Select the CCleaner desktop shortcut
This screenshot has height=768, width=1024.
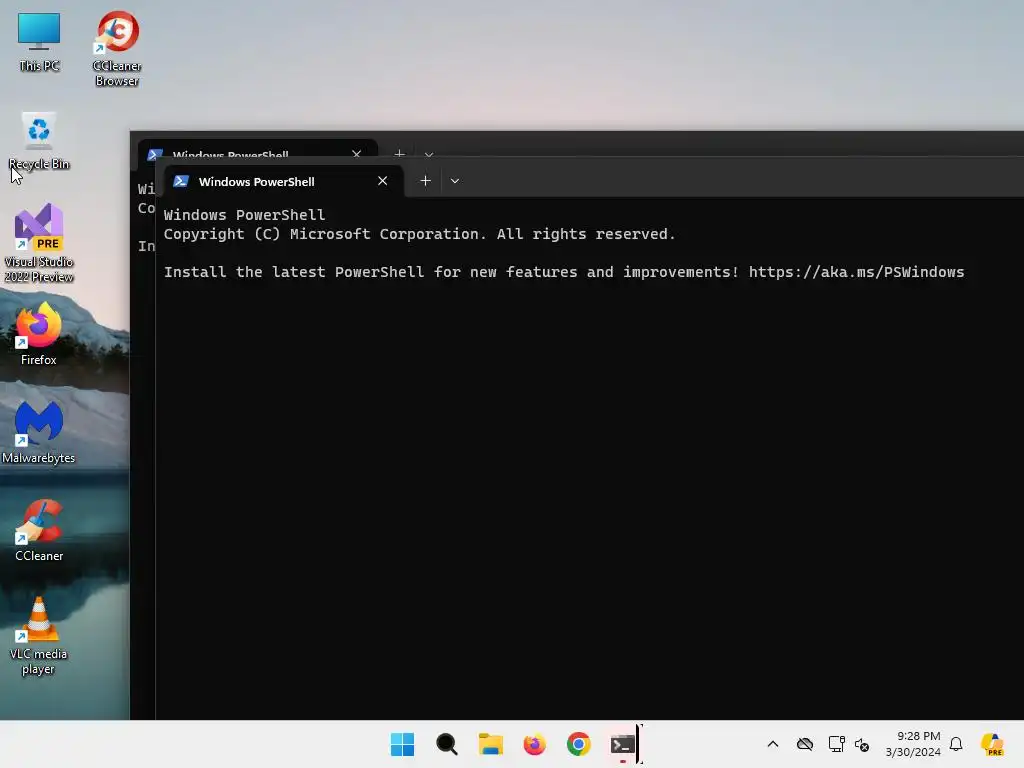[39, 530]
